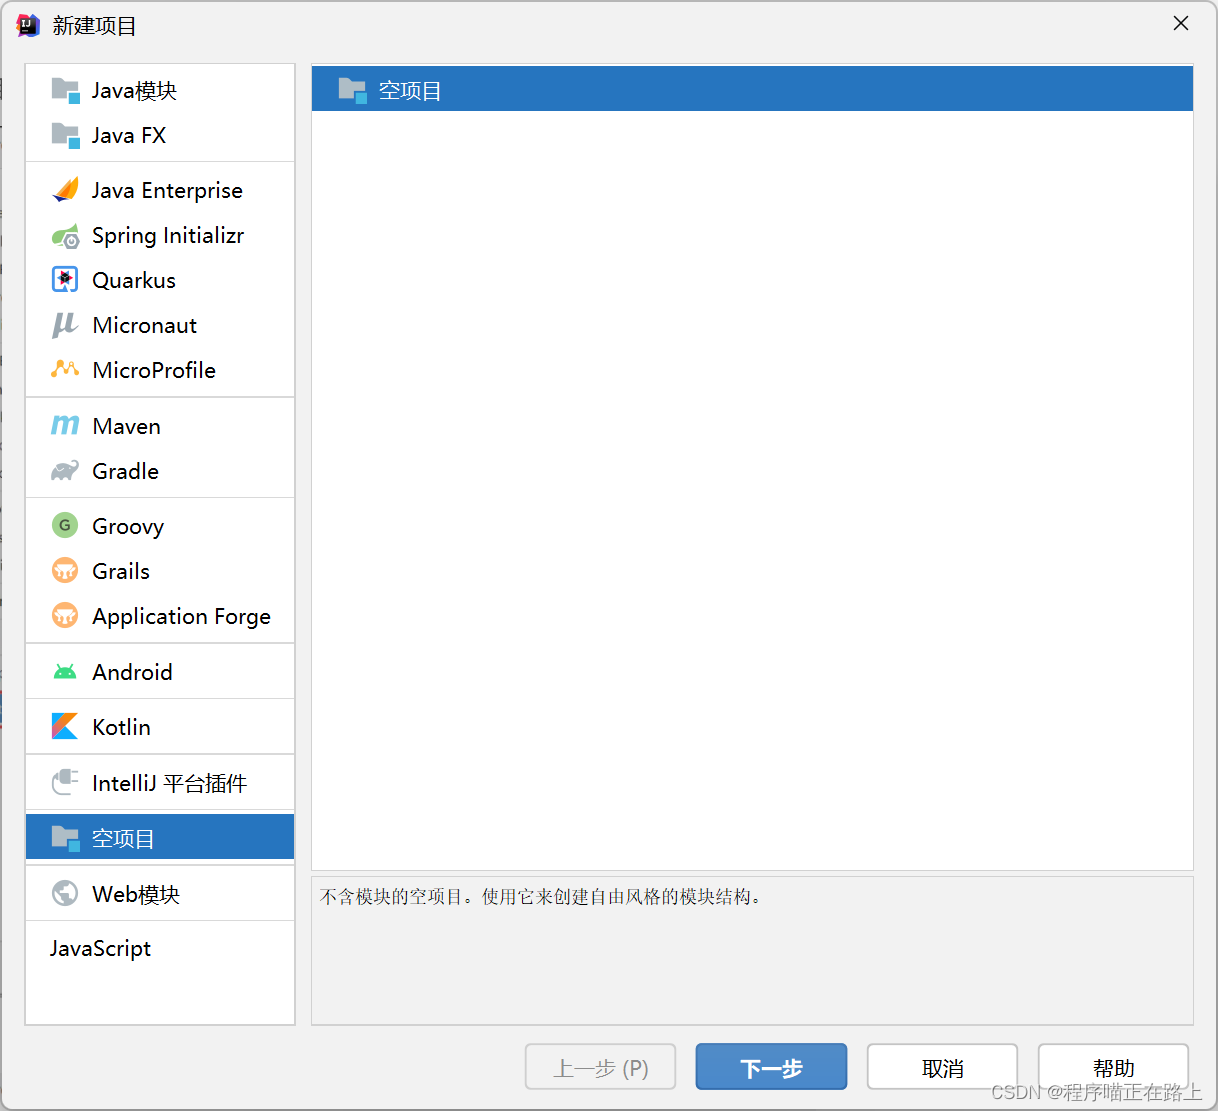Screen dimensions: 1218x1111
Task: Click the IntelliJ 平台插件 plug icon
Action: coord(65,782)
